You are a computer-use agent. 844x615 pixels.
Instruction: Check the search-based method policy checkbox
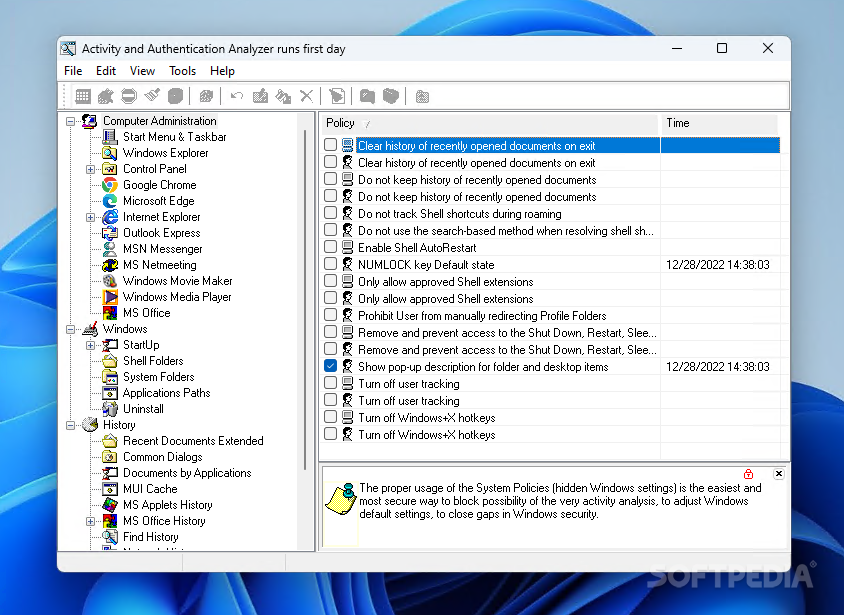click(x=330, y=230)
